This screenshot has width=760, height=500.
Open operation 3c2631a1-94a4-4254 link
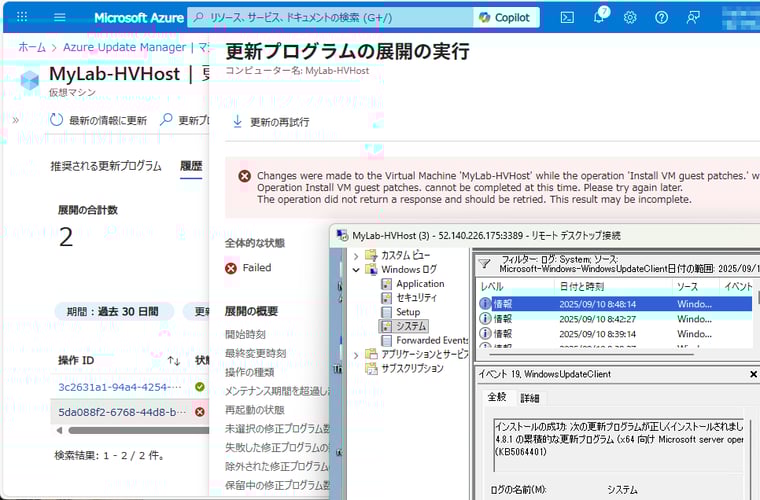click(x=120, y=387)
